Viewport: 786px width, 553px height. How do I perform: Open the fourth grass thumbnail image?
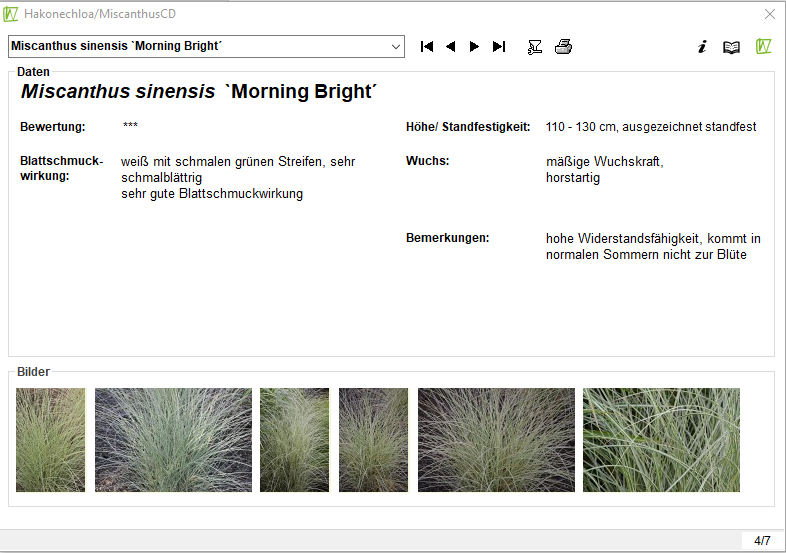pos(373,440)
